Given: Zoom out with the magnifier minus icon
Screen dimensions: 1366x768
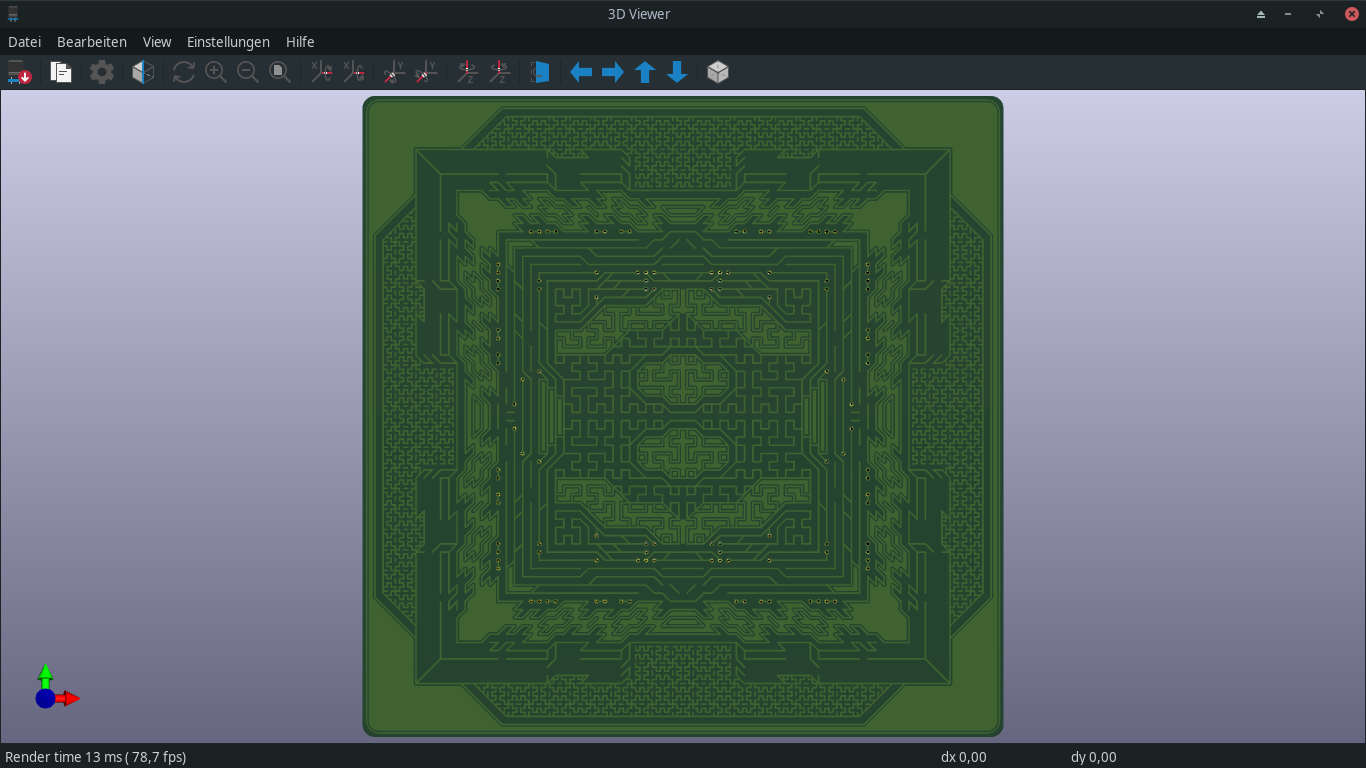Looking at the screenshot, I should tap(247, 72).
